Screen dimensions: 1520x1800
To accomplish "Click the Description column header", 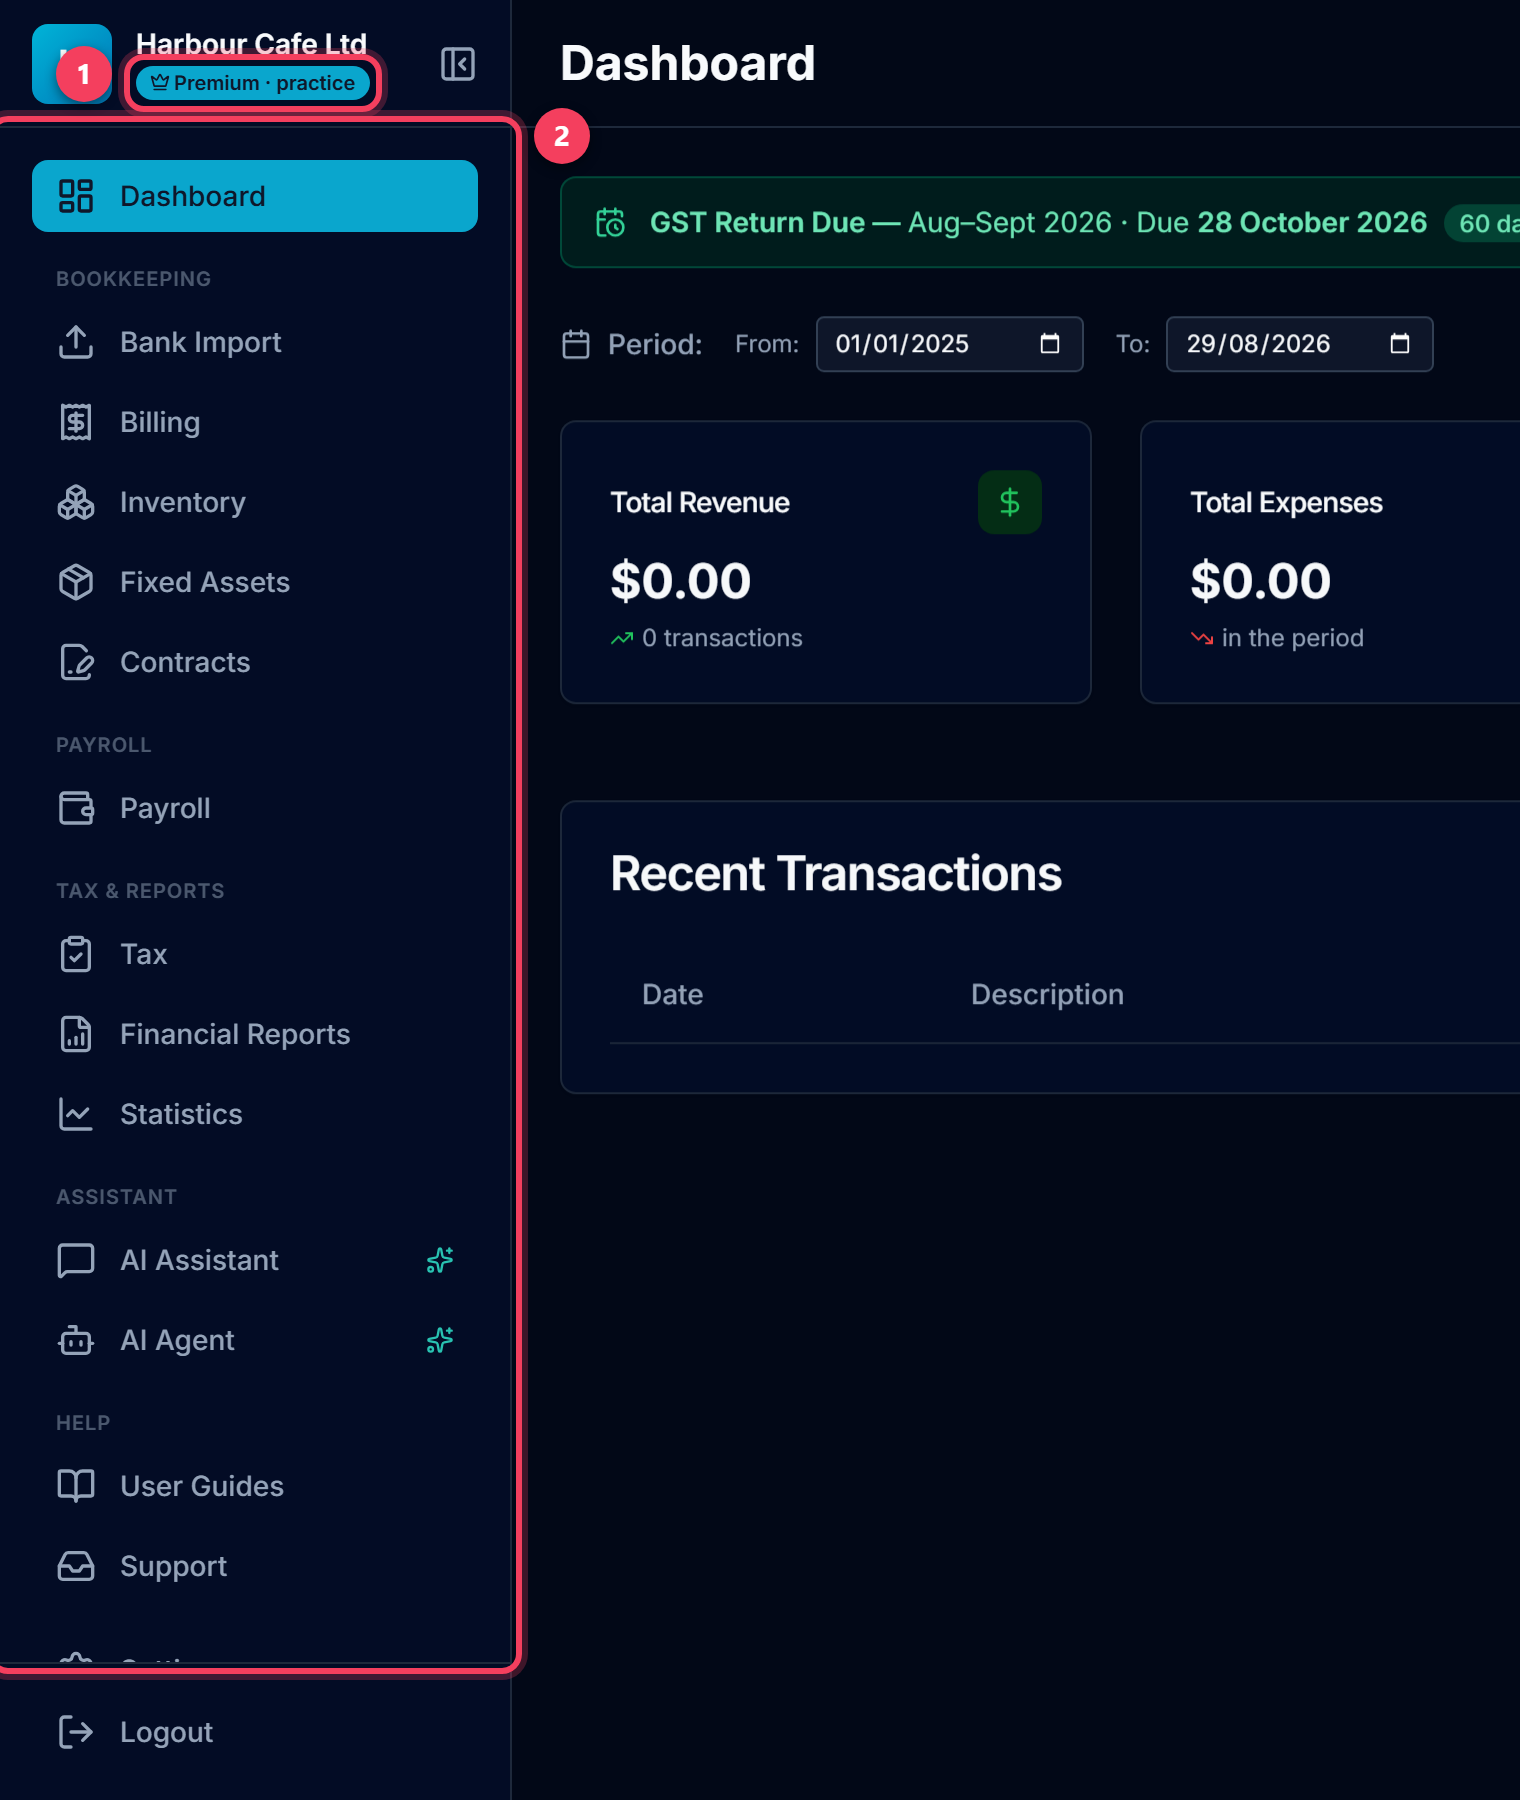I will pos(1048,994).
